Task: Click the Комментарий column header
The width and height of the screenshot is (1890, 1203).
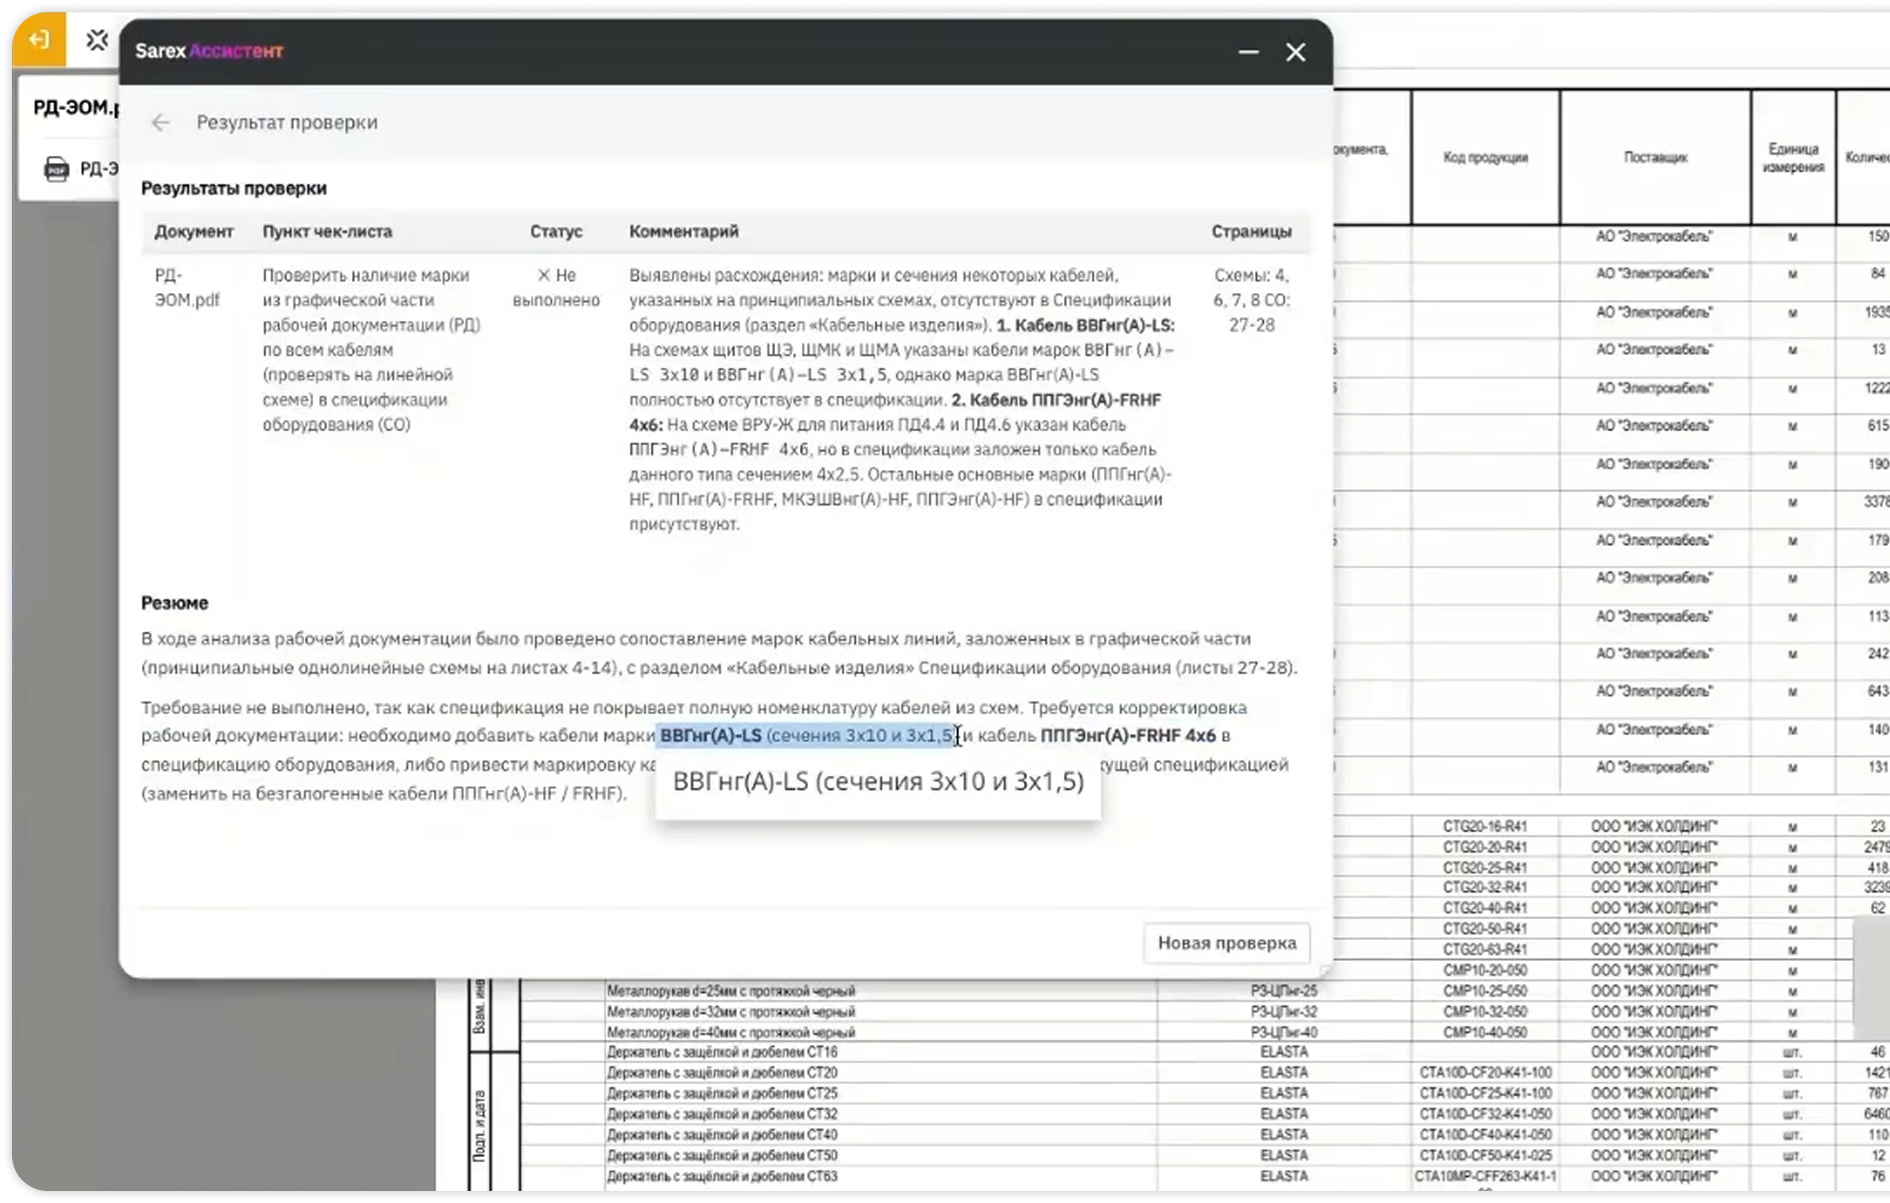Action: (684, 231)
